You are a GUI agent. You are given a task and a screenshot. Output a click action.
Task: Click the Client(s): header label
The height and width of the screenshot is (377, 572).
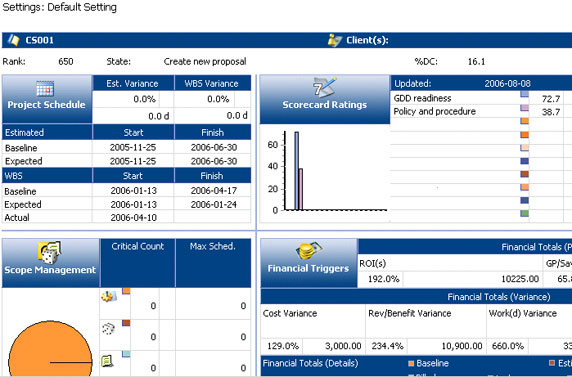[367, 40]
